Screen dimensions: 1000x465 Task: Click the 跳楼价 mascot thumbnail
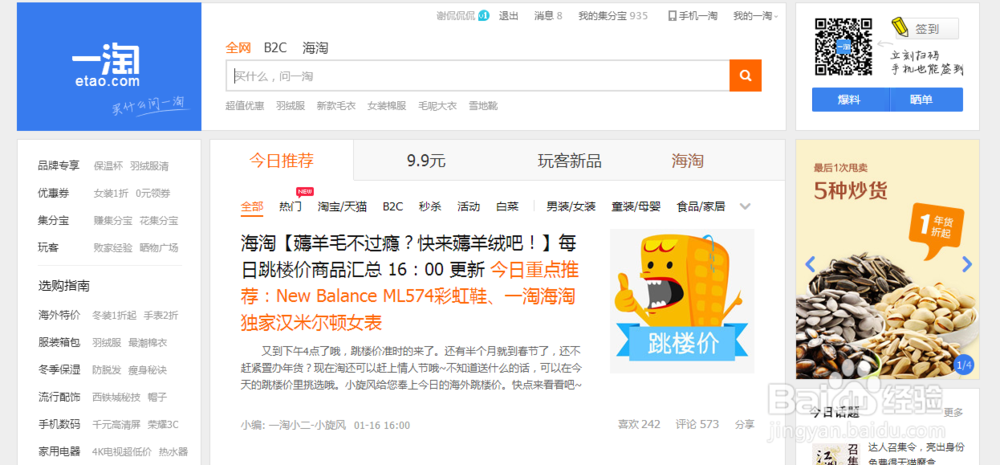(x=682, y=301)
